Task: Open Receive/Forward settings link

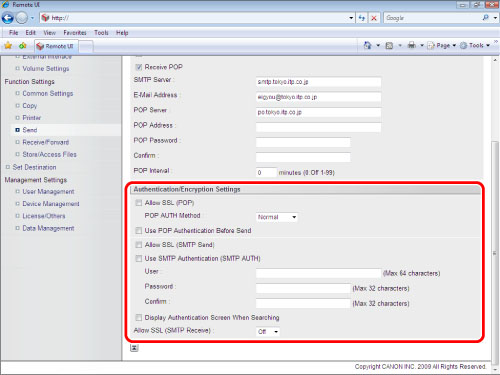Action: click(46, 142)
